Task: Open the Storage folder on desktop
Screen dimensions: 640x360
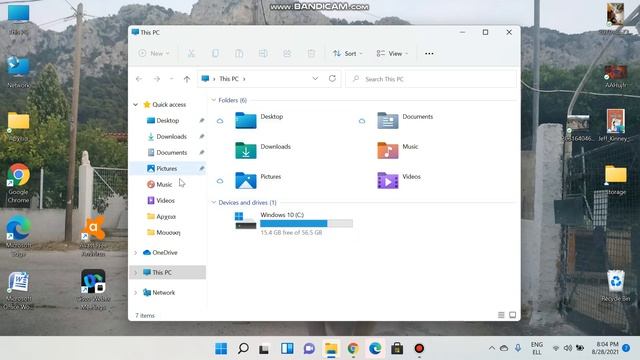Action: (x=616, y=180)
